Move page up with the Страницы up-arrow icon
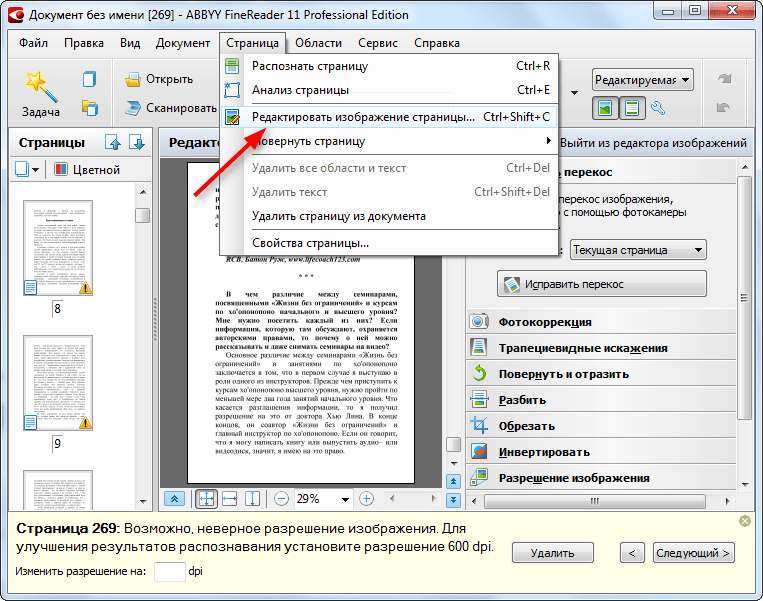This screenshot has width=763, height=601. coord(113,143)
